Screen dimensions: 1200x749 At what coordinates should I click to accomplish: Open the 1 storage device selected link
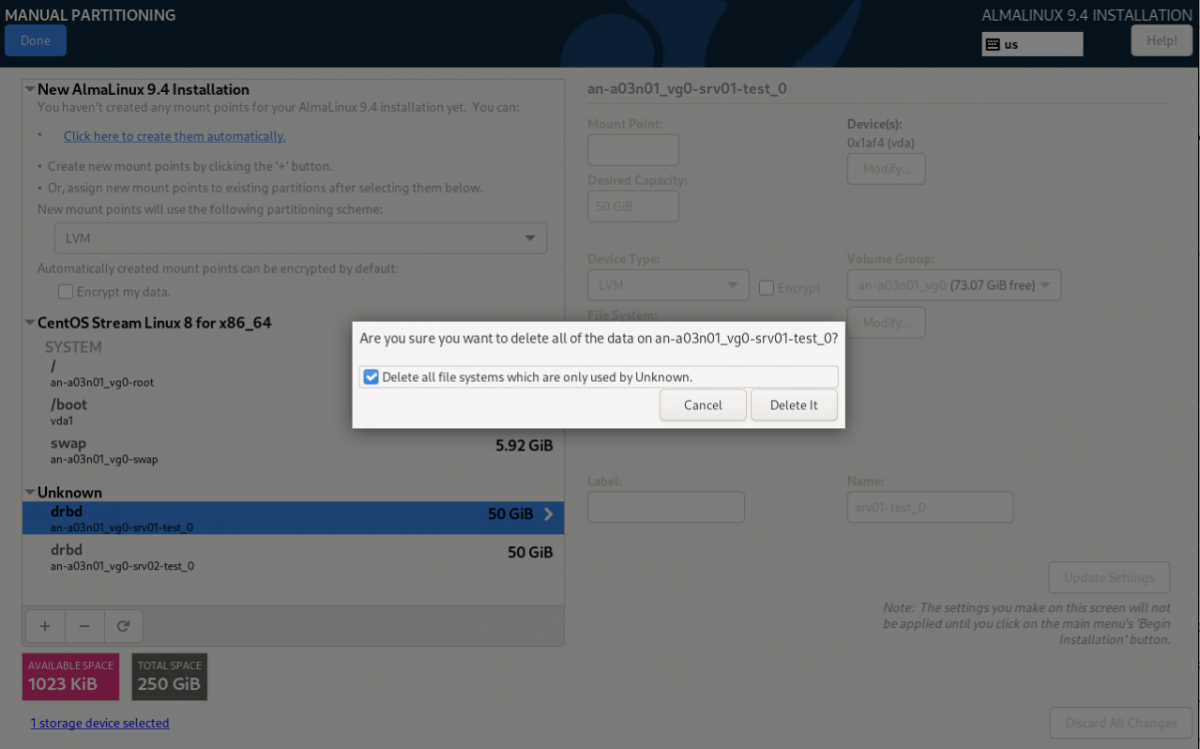pyautogui.click(x=99, y=723)
